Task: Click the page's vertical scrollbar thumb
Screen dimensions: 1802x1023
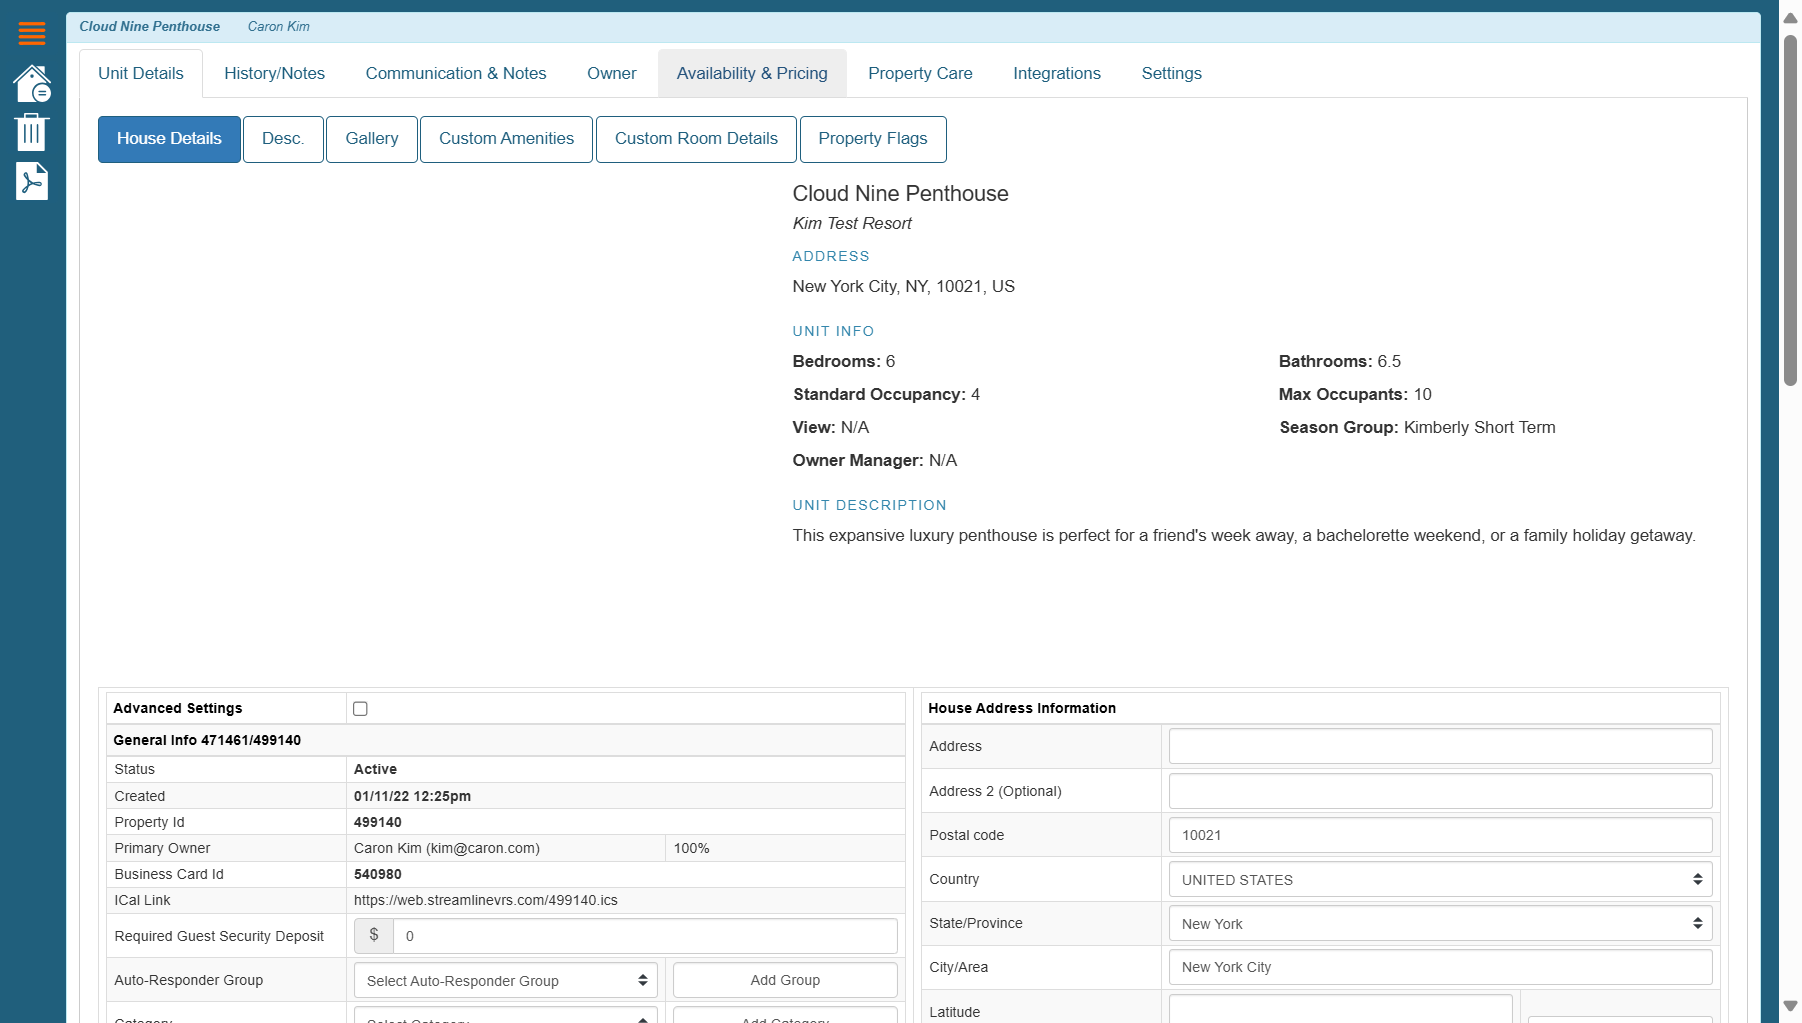Action: point(1790,210)
